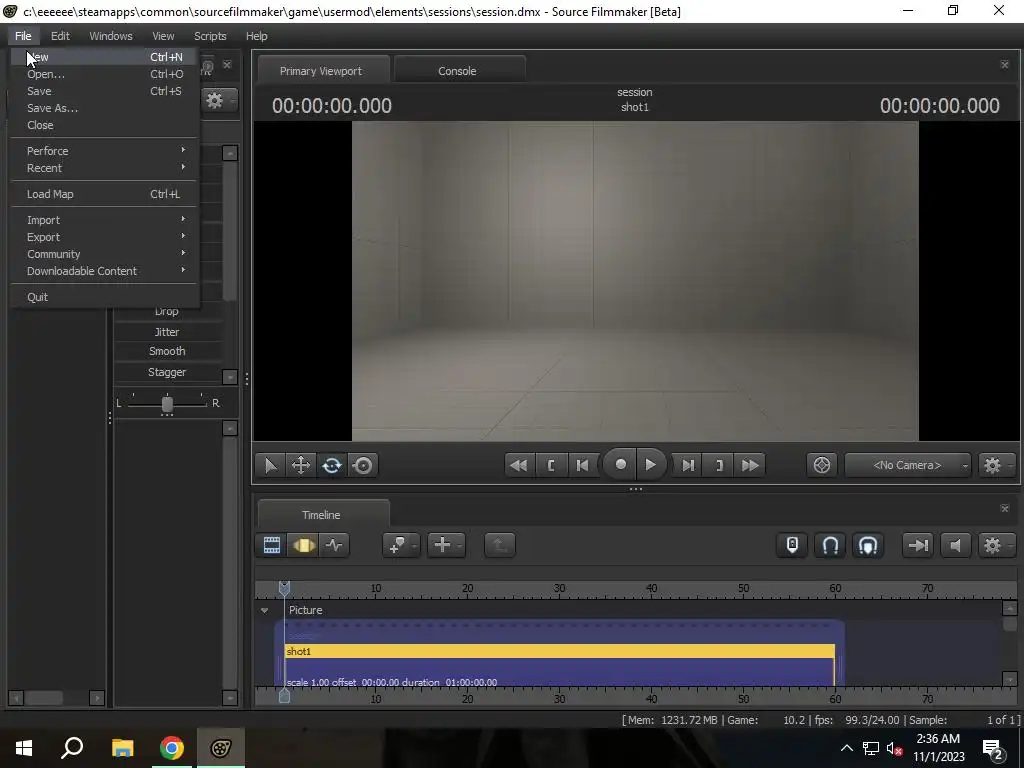Open the Edit menu
The width and height of the screenshot is (1024, 768).
click(x=60, y=36)
